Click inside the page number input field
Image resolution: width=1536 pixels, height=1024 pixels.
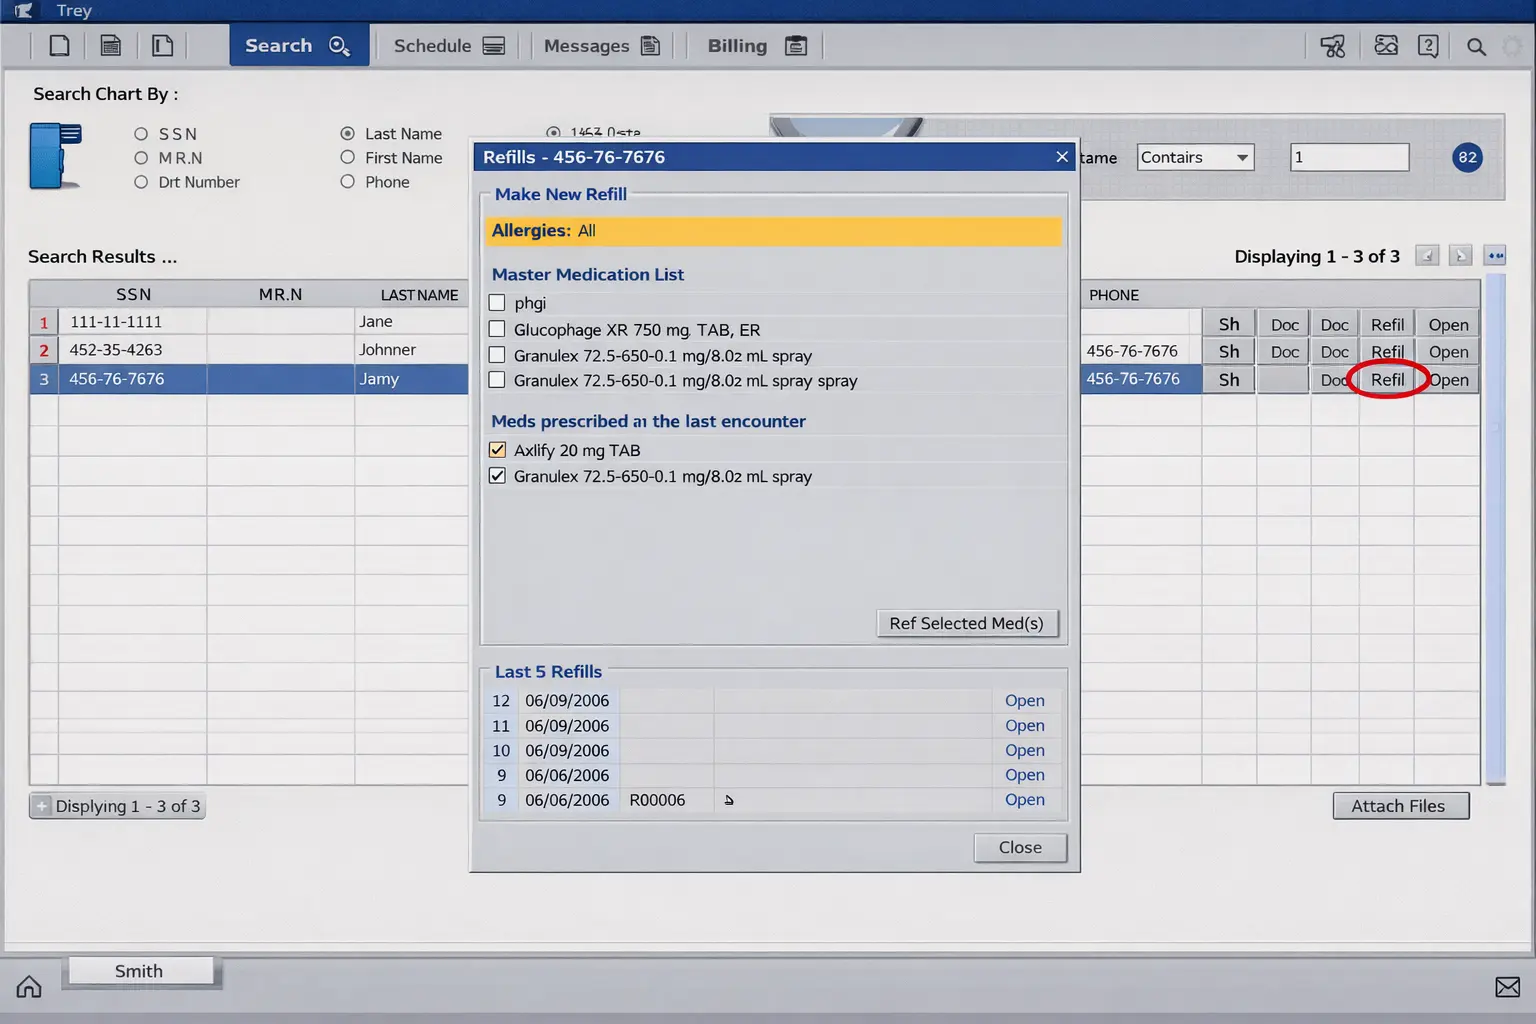1348,157
